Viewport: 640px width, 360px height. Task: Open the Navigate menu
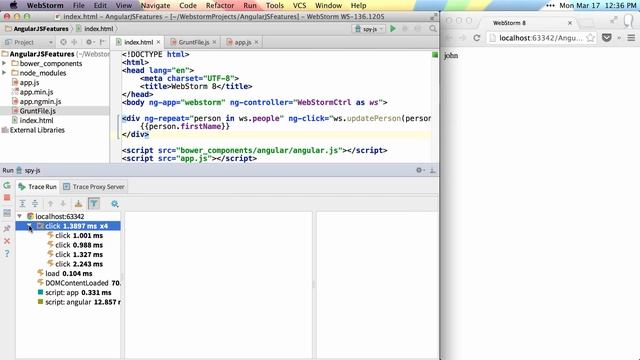point(156,5)
